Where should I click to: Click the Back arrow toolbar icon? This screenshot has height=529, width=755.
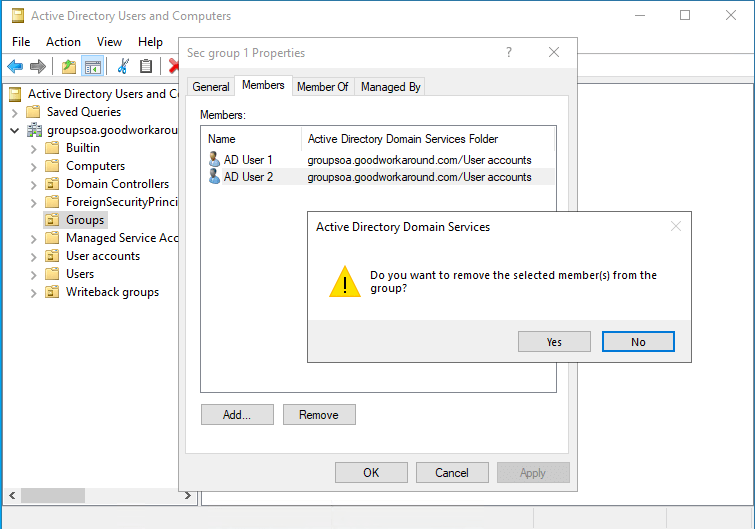pos(15,66)
